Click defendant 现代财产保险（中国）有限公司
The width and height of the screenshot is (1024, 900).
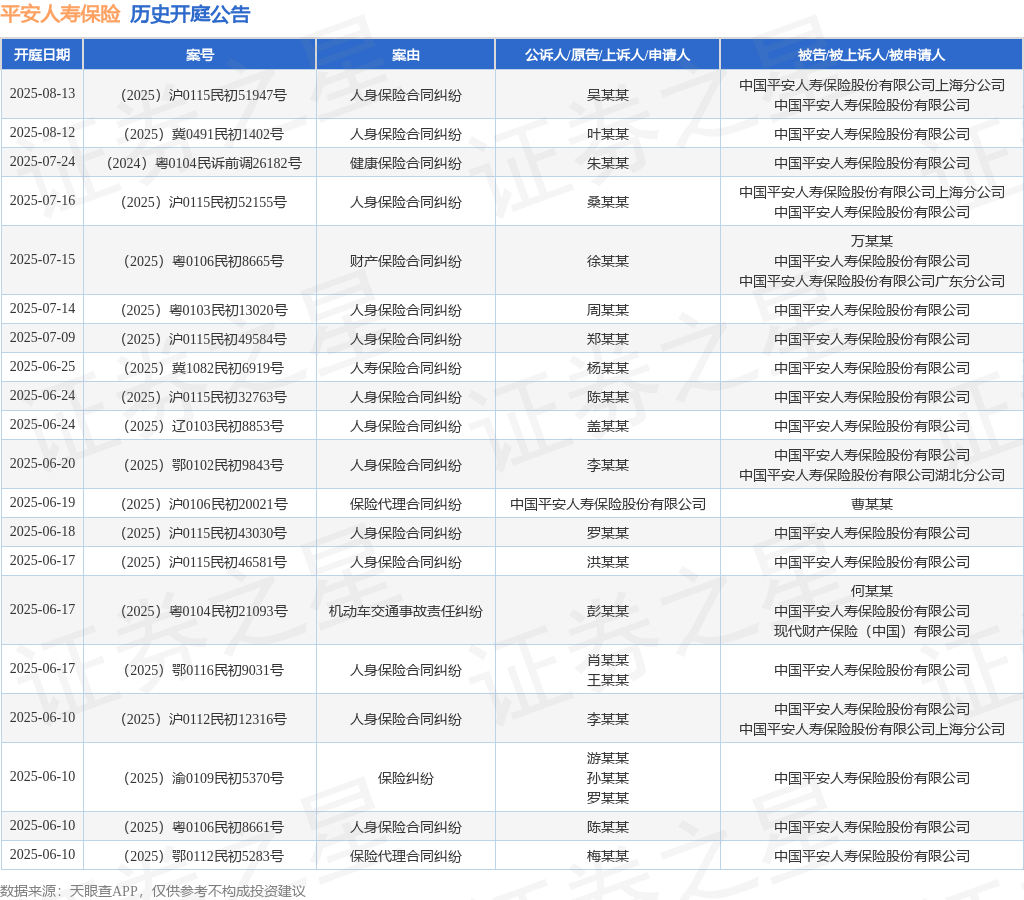click(871, 631)
